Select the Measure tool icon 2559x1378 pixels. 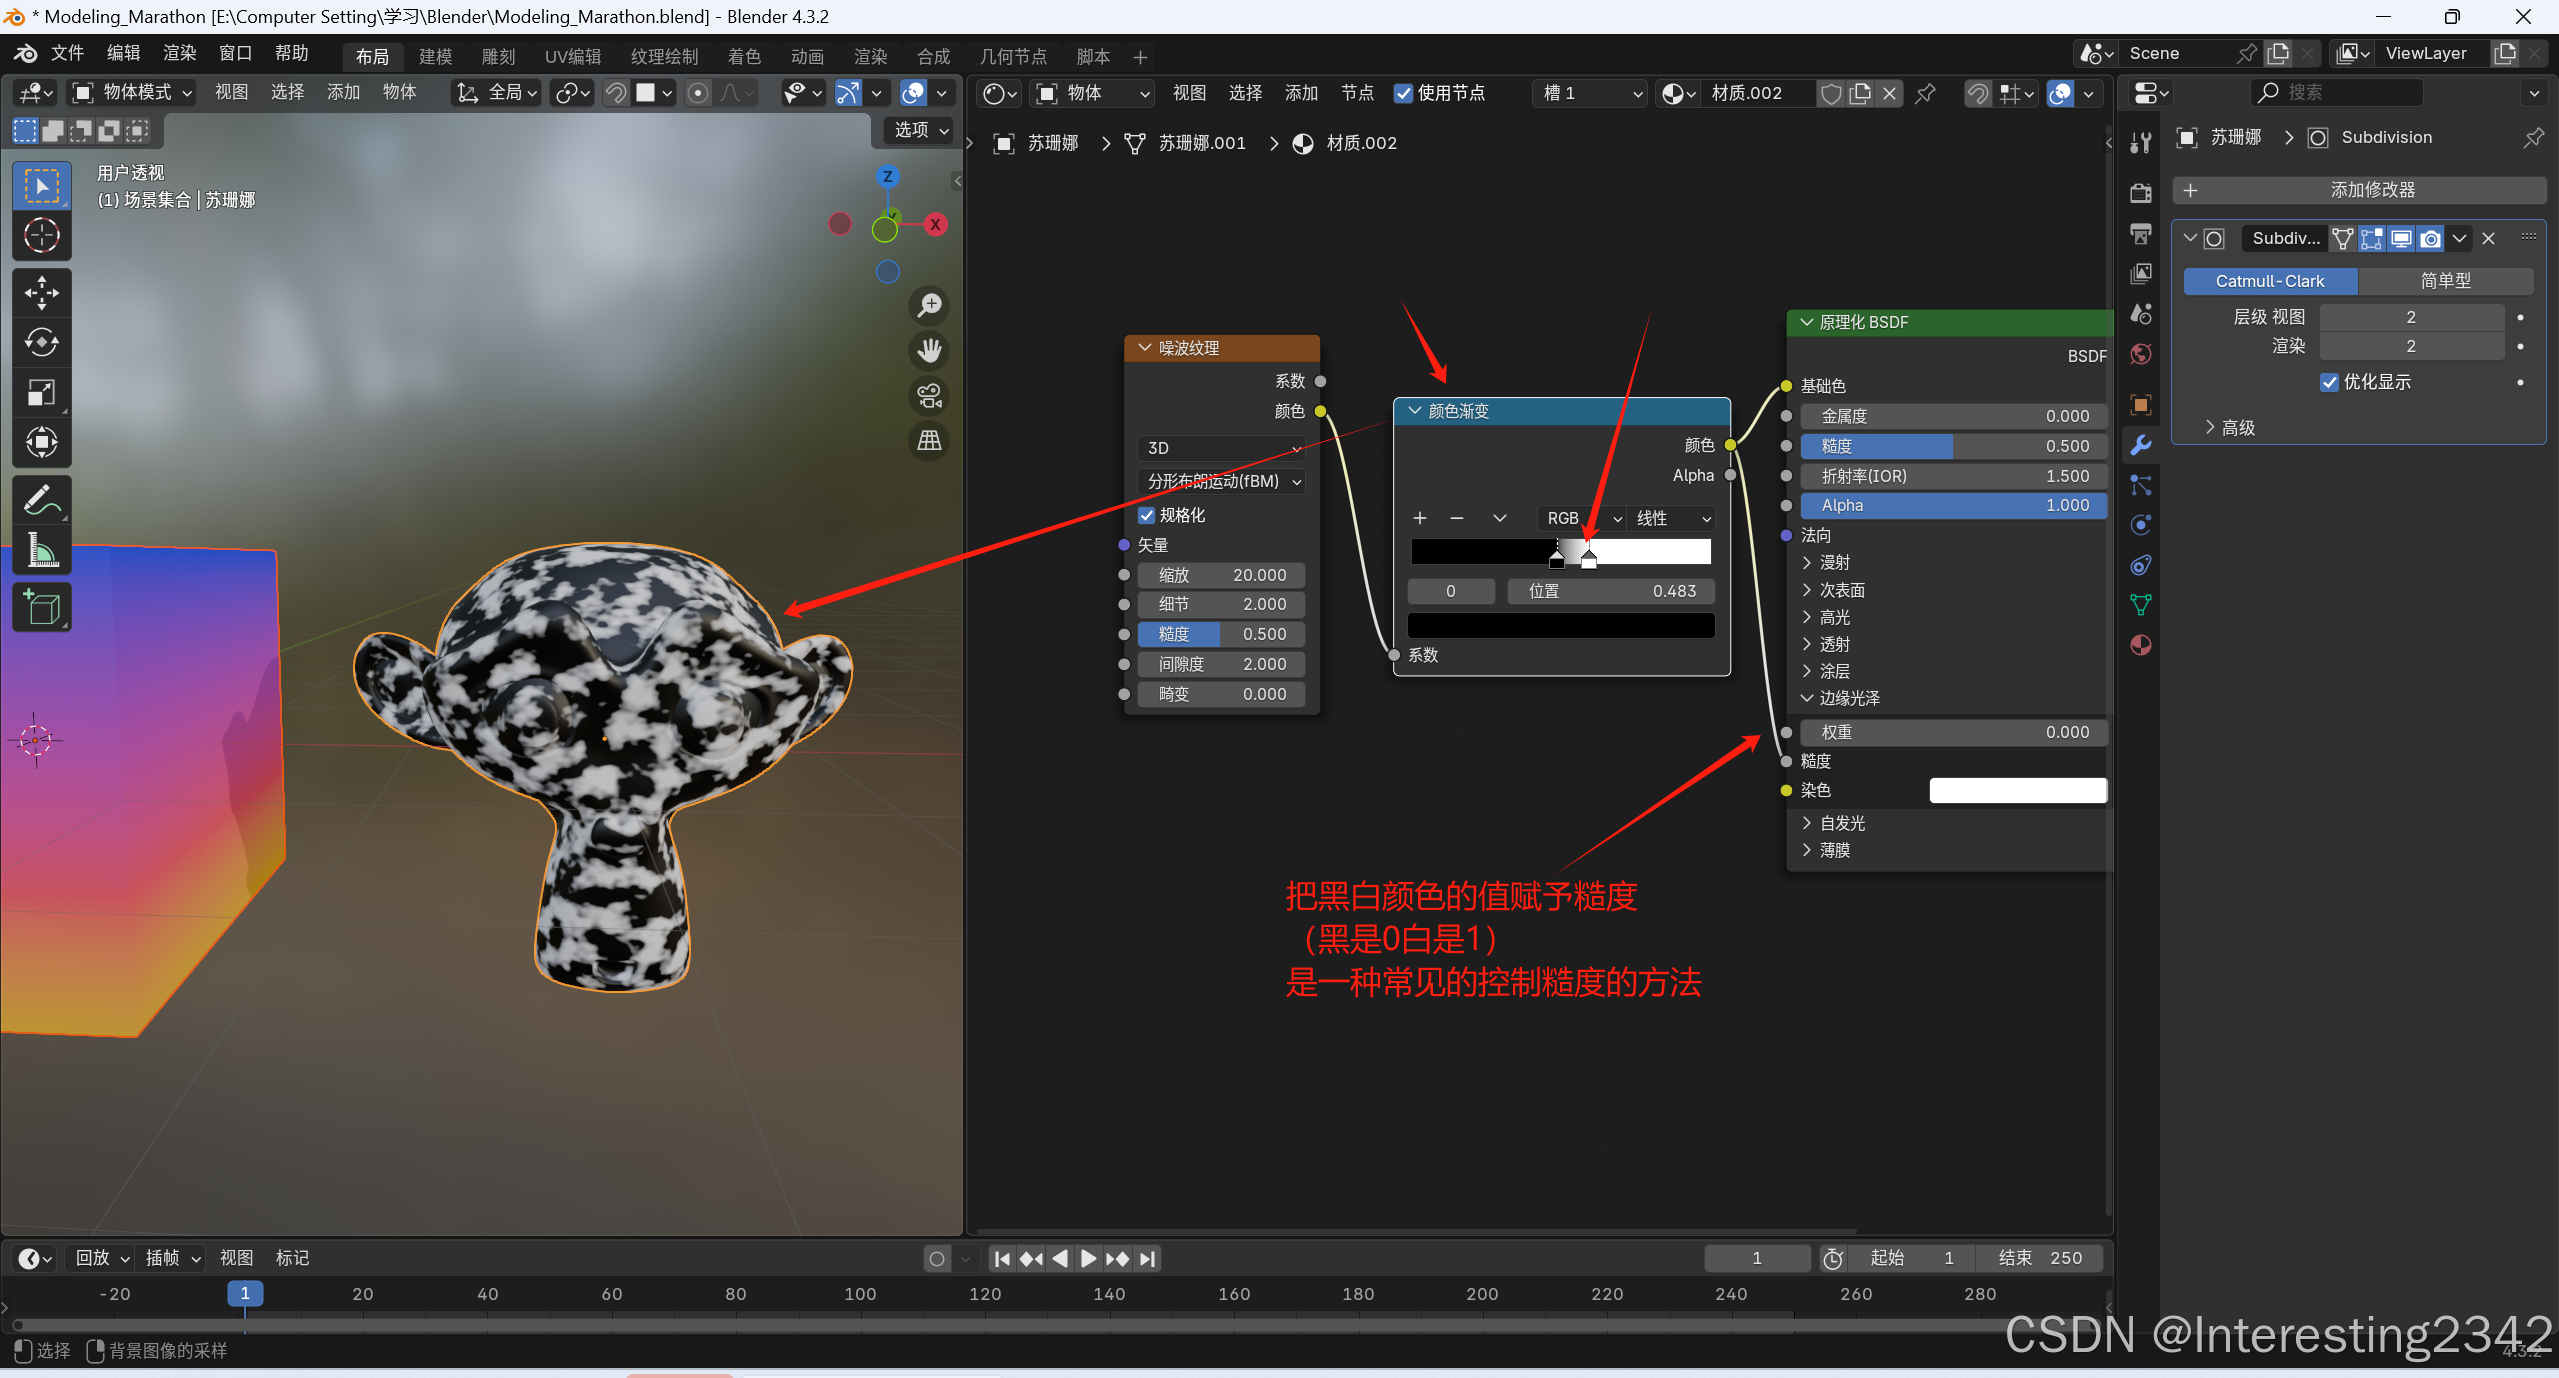click(x=41, y=549)
